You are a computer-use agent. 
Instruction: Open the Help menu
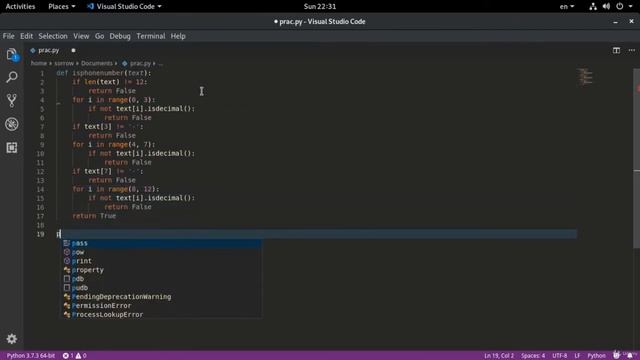(x=178, y=36)
